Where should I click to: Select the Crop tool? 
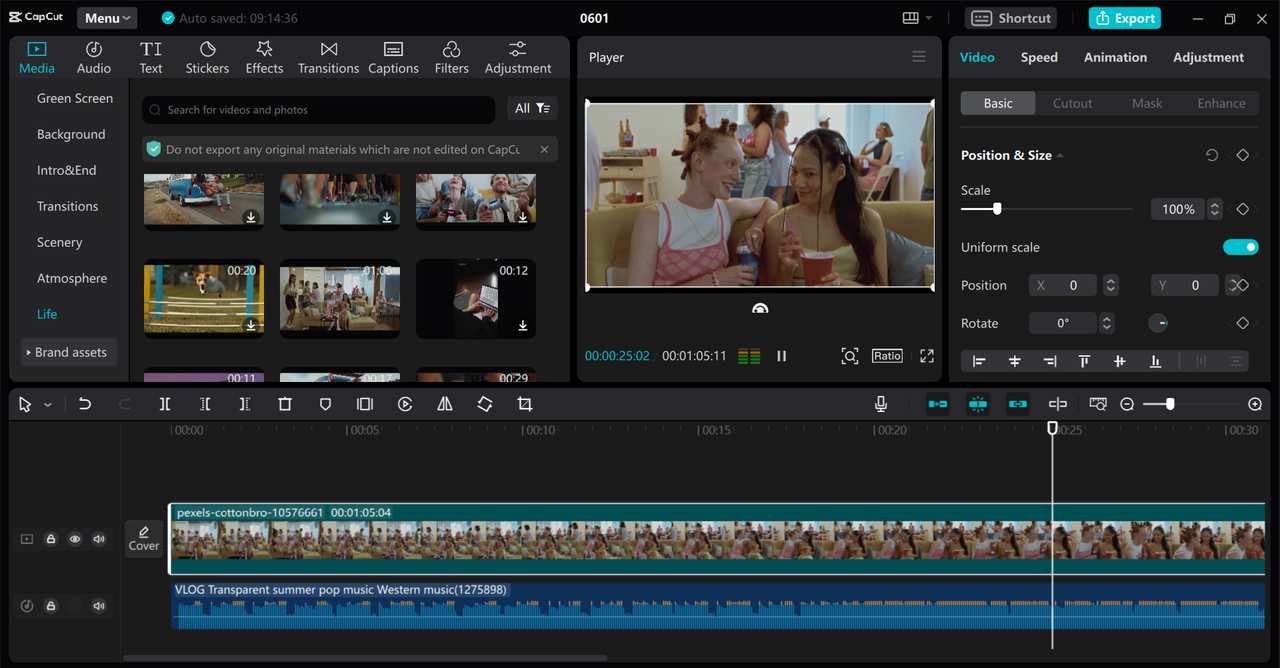coord(525,404)
